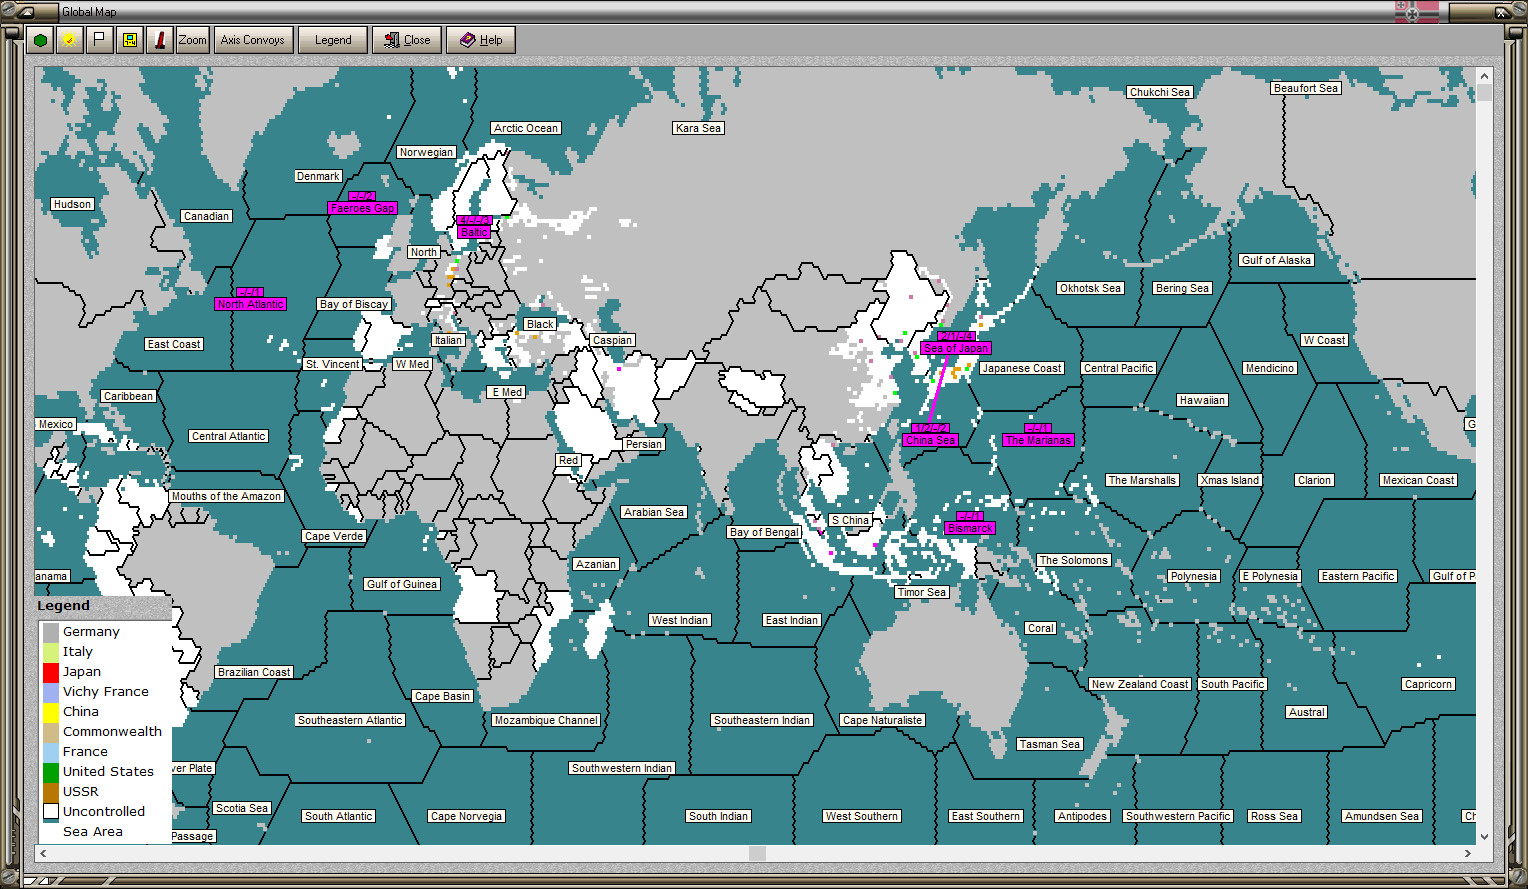This screenshot has height=889, width=1528.
Task: Click the United States green legend swatch
Action: click(x=51, y=772)
